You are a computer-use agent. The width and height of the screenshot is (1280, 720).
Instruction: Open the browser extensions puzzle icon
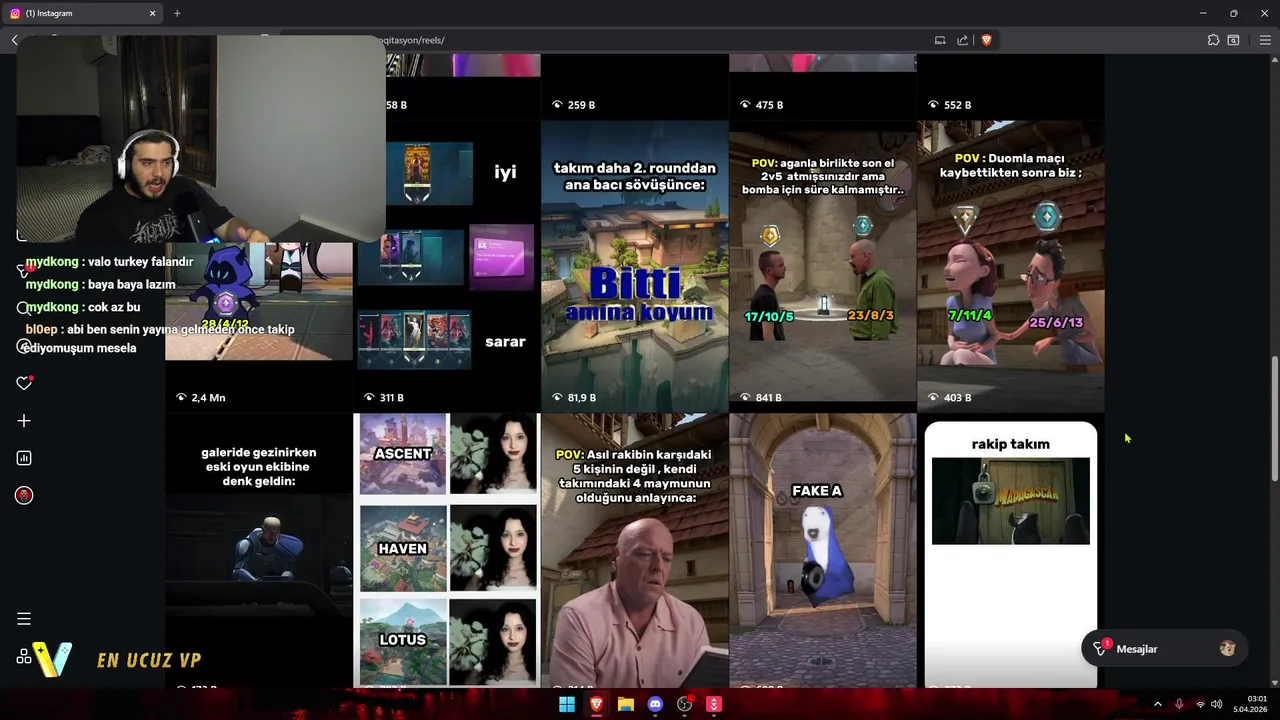[x=1213, y=40]
